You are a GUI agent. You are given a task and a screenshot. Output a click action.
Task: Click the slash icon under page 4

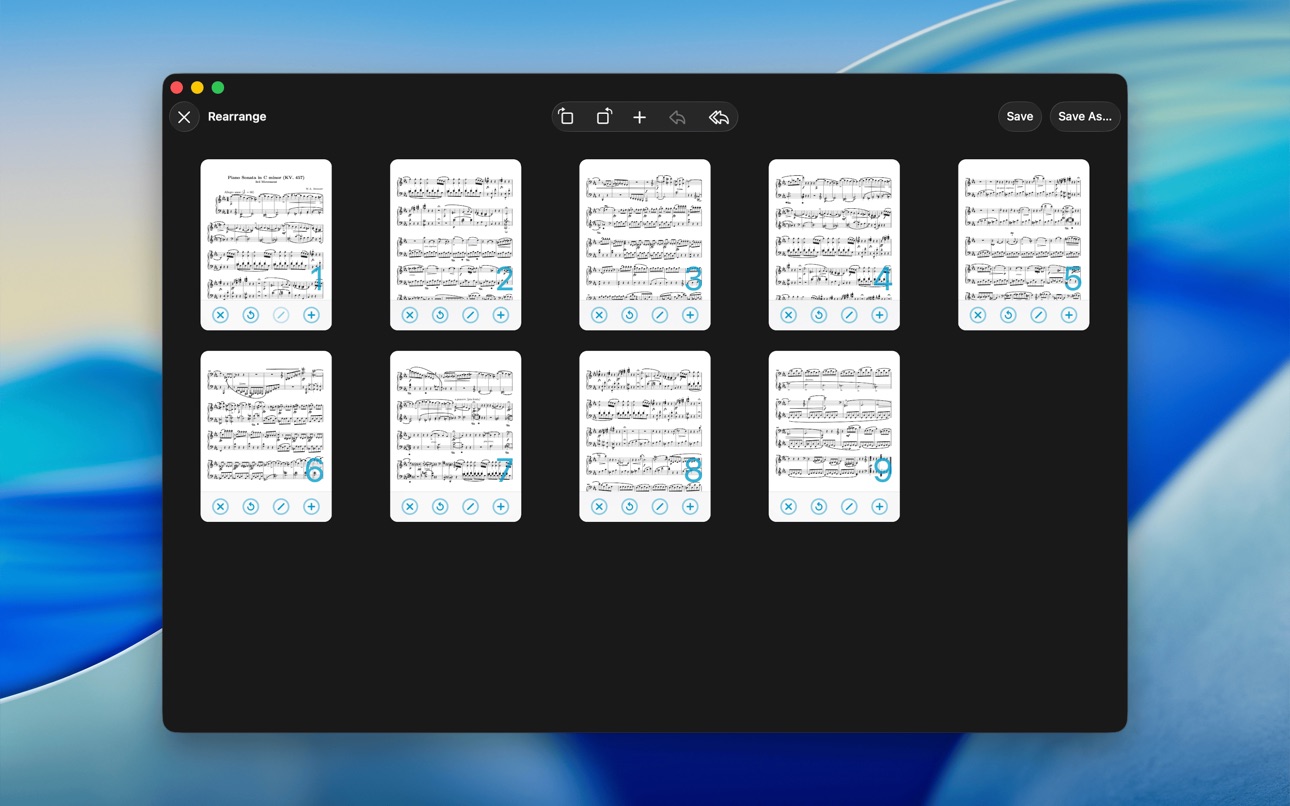pyautogui.click(x=849, y=315)
